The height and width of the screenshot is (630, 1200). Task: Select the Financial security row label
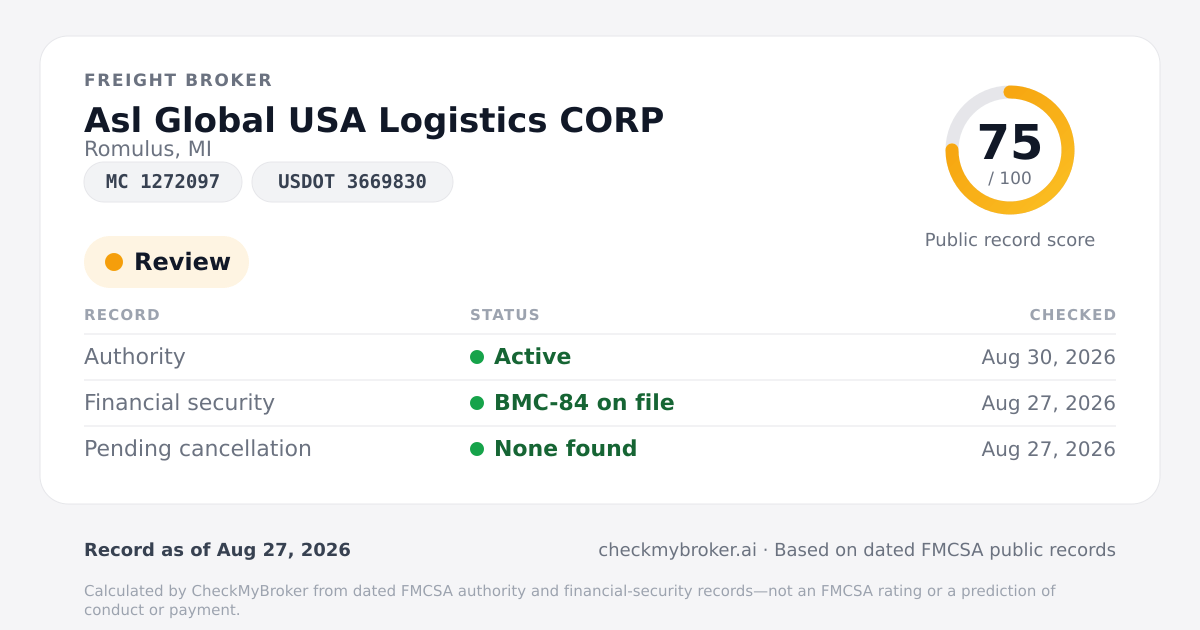(179, 403)
